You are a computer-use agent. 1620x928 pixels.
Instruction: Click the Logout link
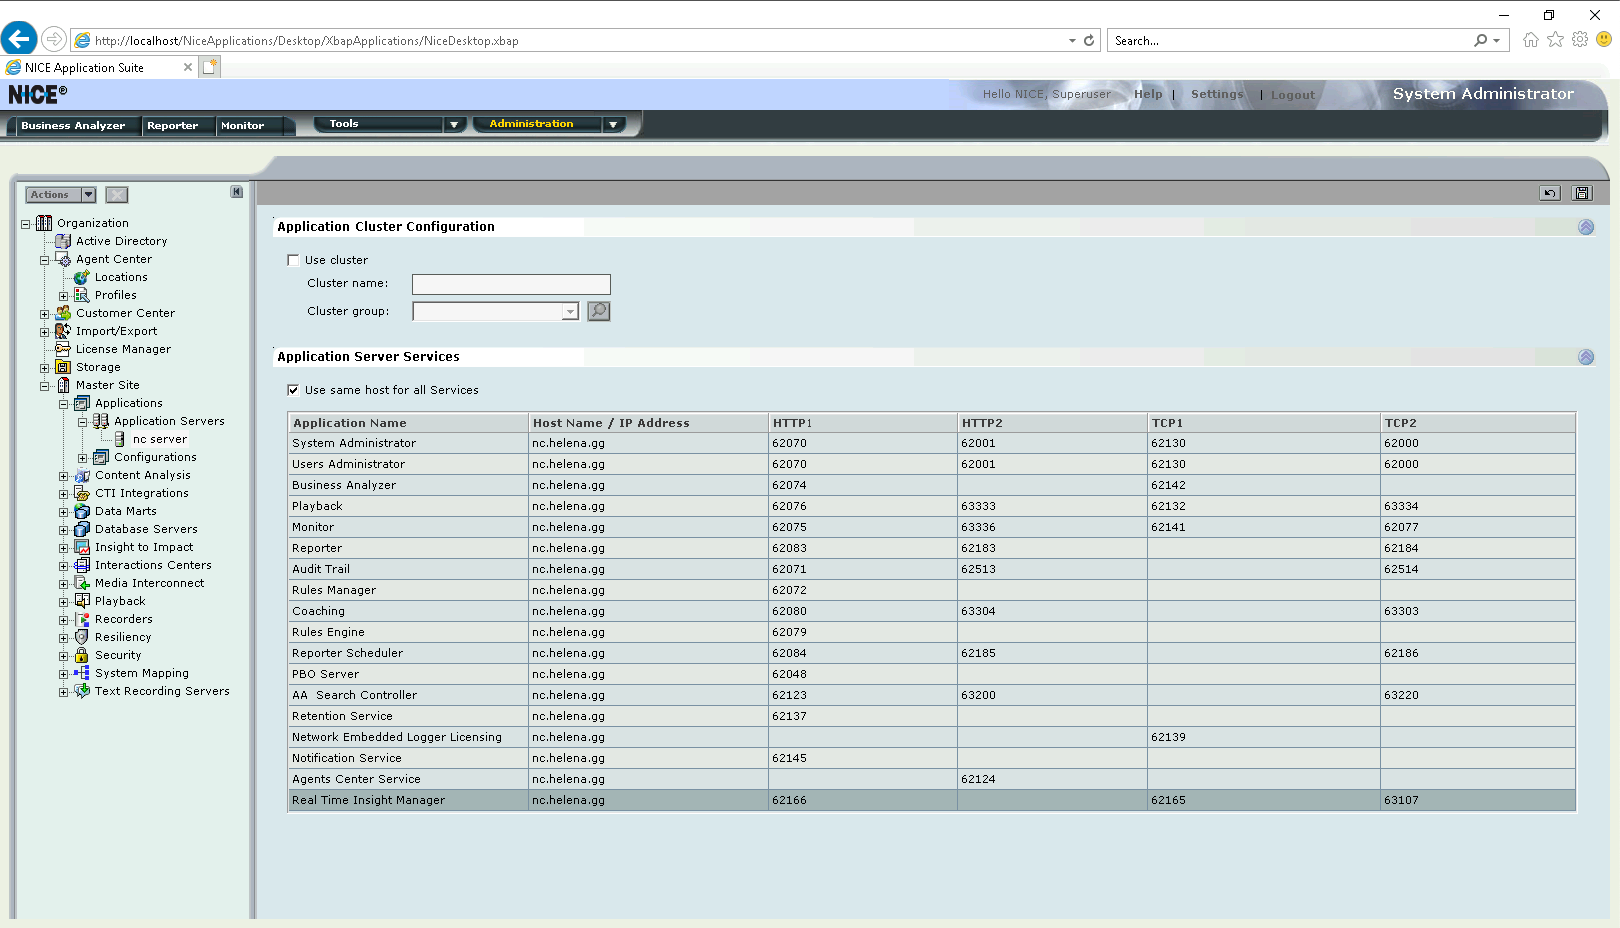[x=1292, y=95]
